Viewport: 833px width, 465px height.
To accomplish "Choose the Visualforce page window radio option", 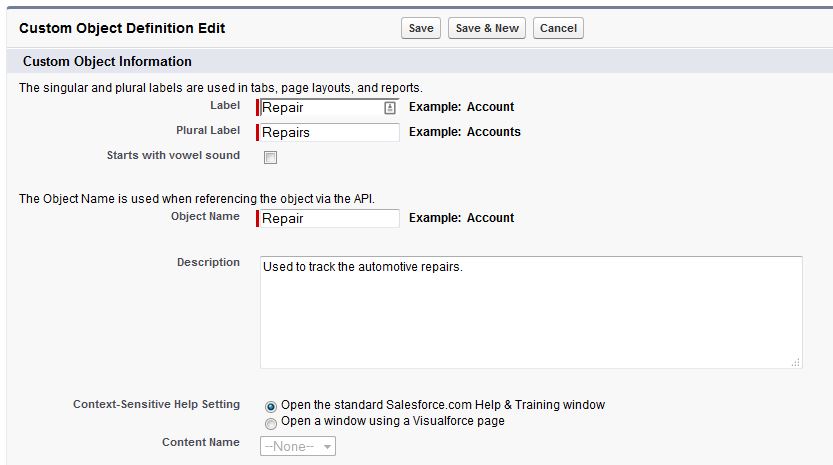I will (x=271, y=422).
